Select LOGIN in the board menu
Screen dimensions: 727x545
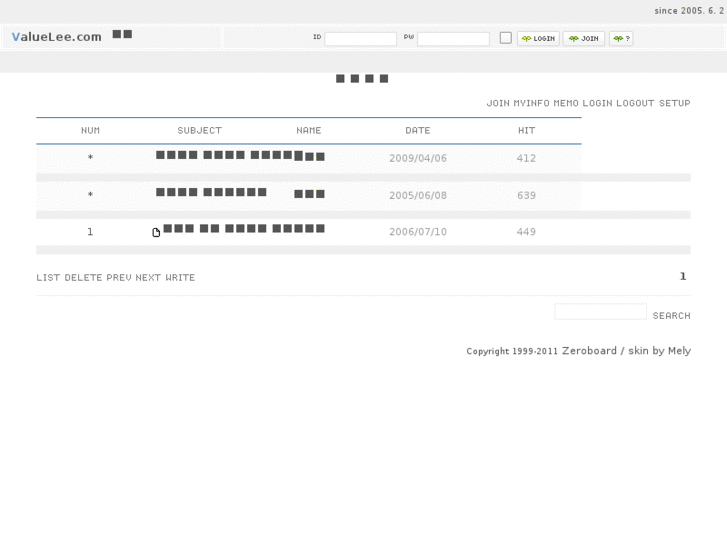[598, 103]
